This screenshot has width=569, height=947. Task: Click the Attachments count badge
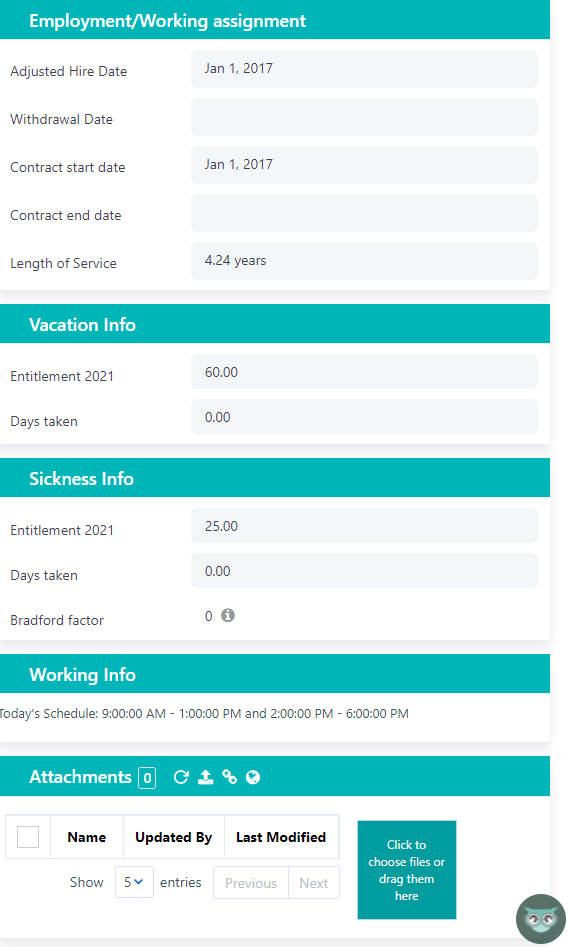[x=147, y=778]
